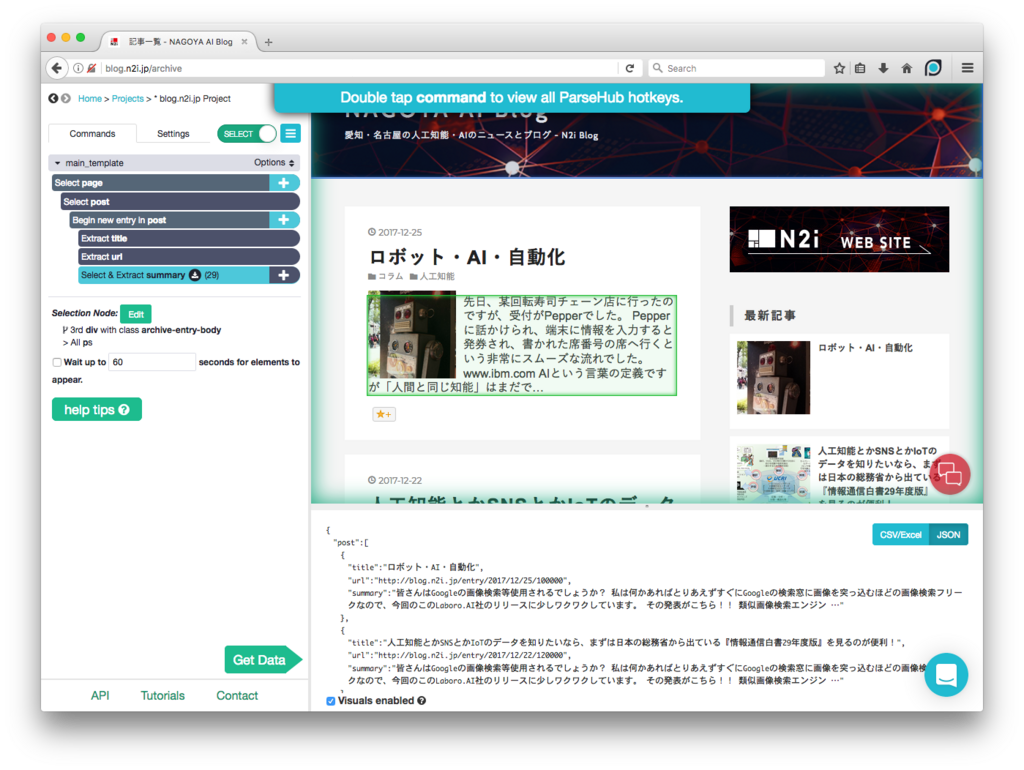Open the ParseHub extension icon

[933, 68]
